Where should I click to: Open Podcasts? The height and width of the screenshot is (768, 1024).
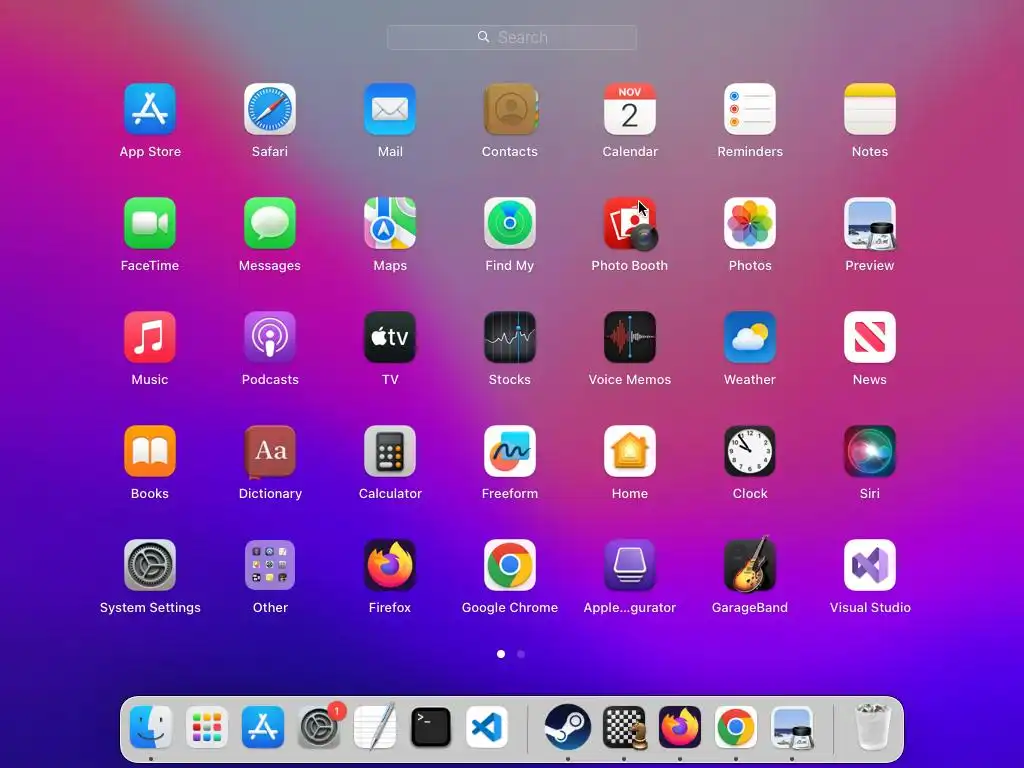[x=270, y=337]
